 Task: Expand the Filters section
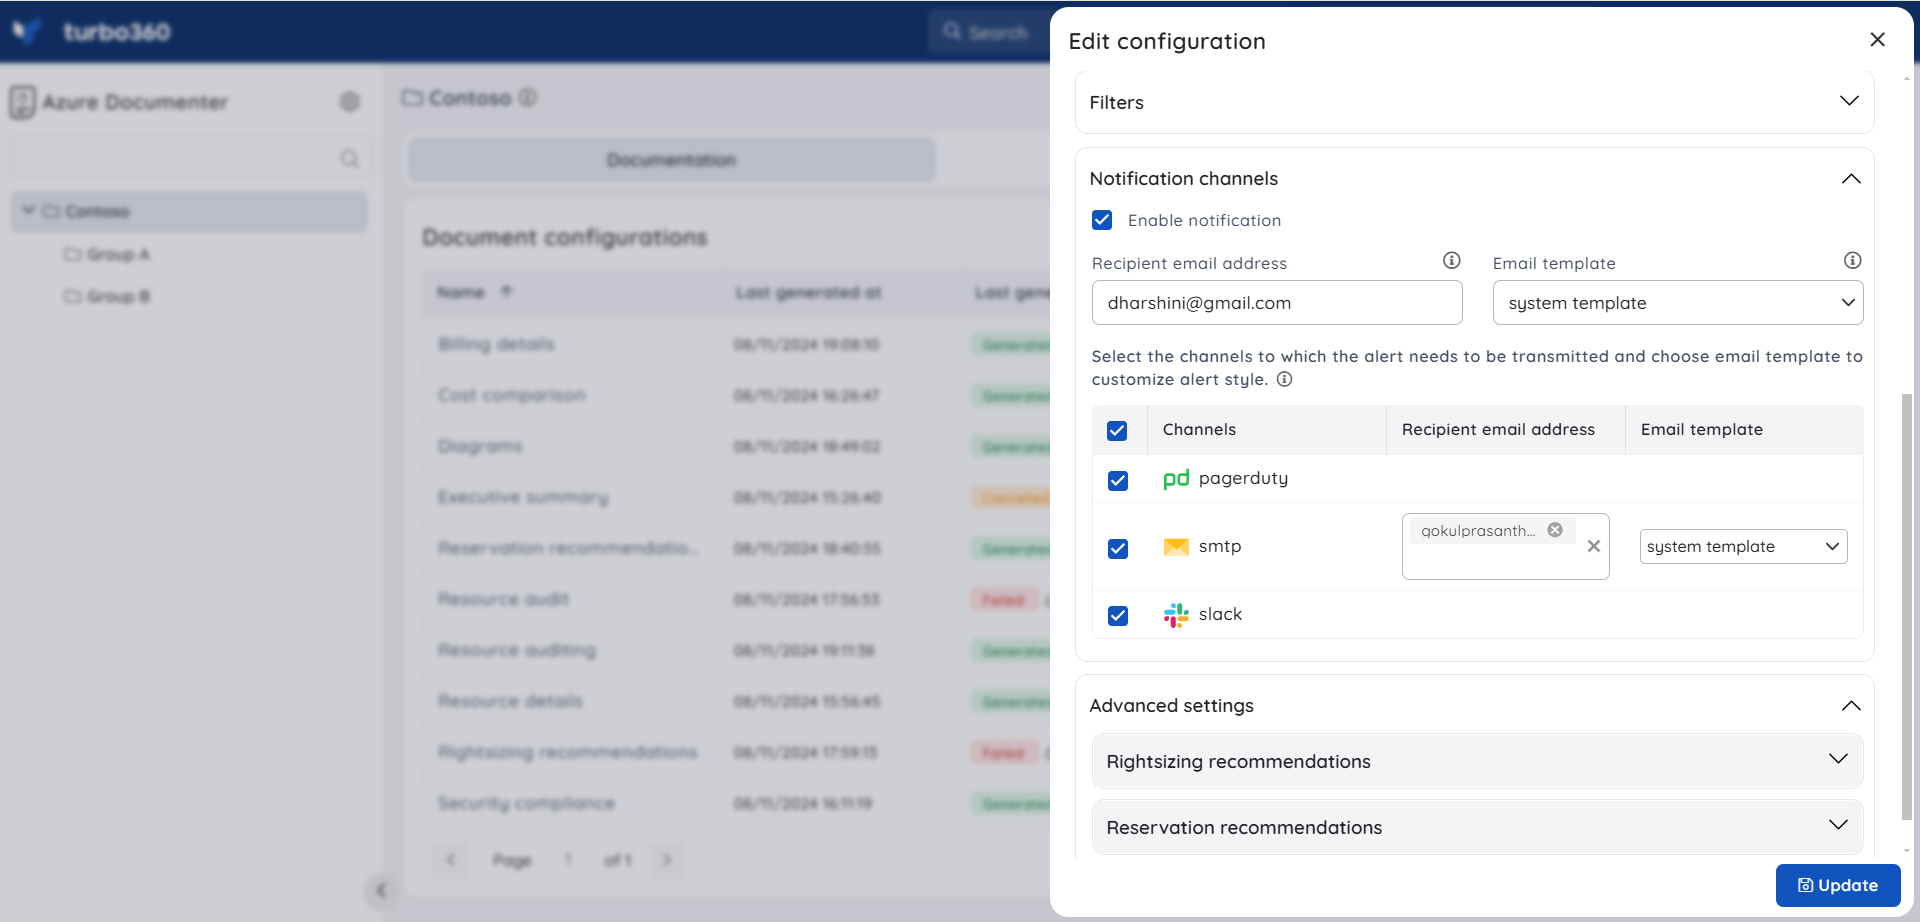tap(1849, 101)
